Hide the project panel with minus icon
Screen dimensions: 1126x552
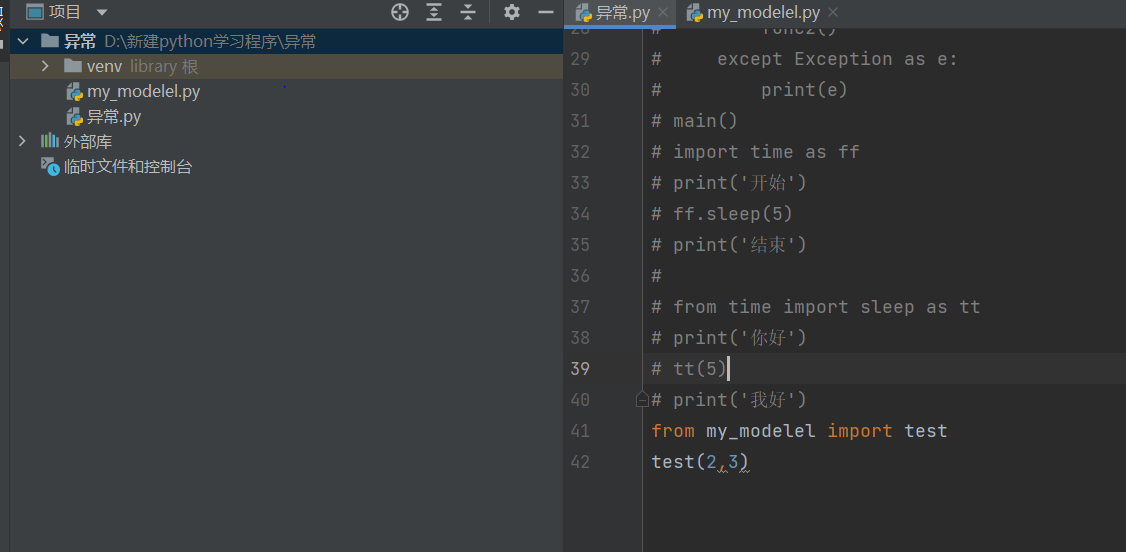pyautogui.click(x=546, y=12)
